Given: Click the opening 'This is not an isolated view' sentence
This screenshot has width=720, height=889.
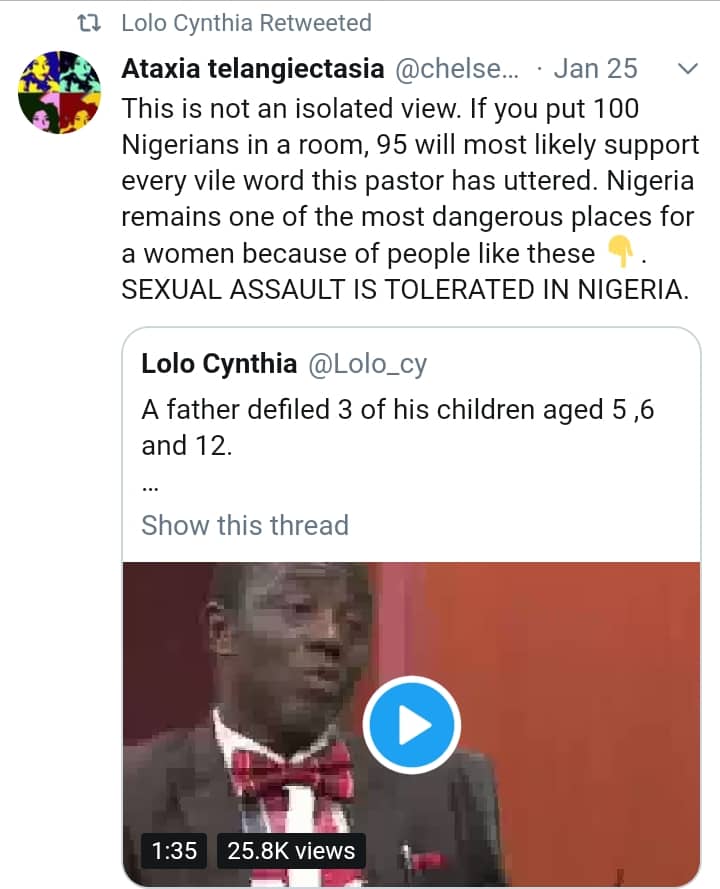Looking at the screenshot, I should 300,107.
